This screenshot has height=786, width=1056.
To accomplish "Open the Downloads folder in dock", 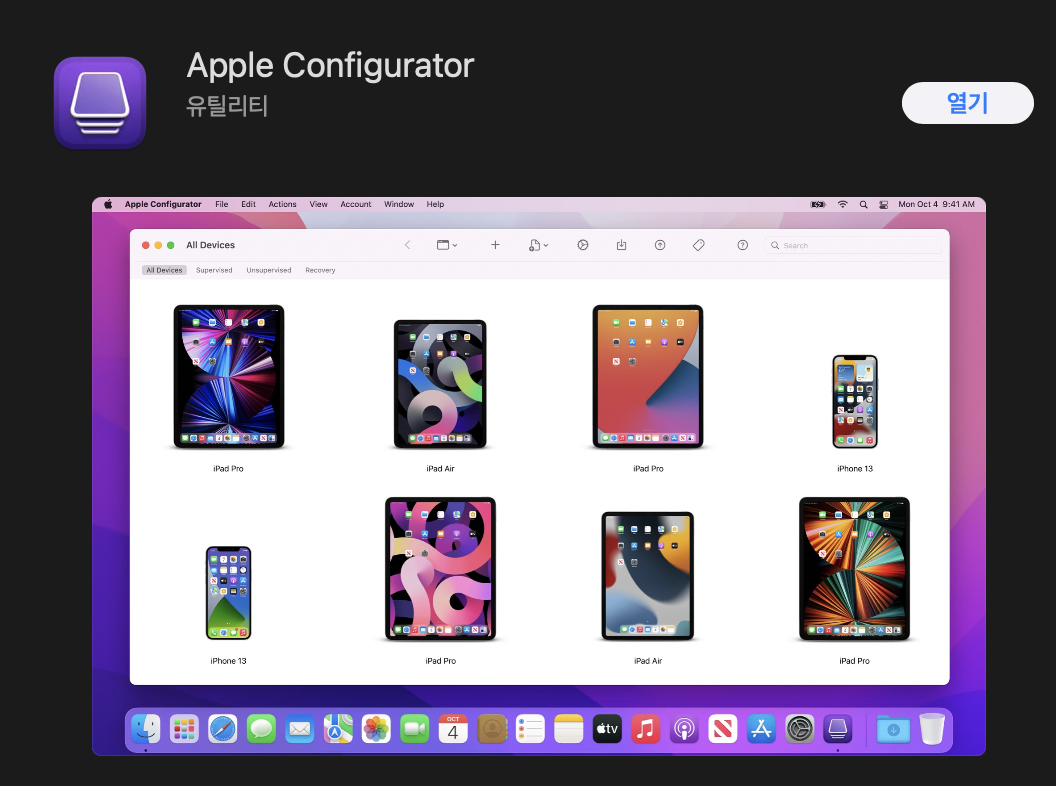I will 893,729.
